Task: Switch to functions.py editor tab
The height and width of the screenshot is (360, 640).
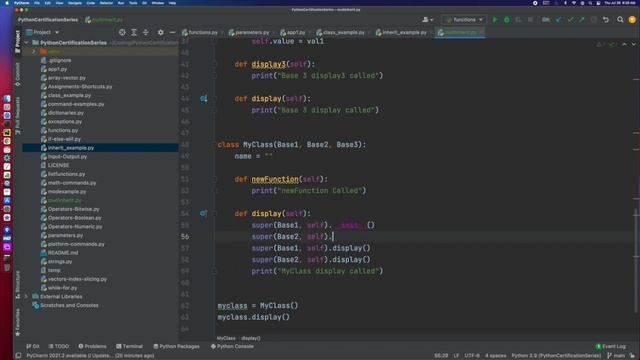Action: tap(200, 32)
